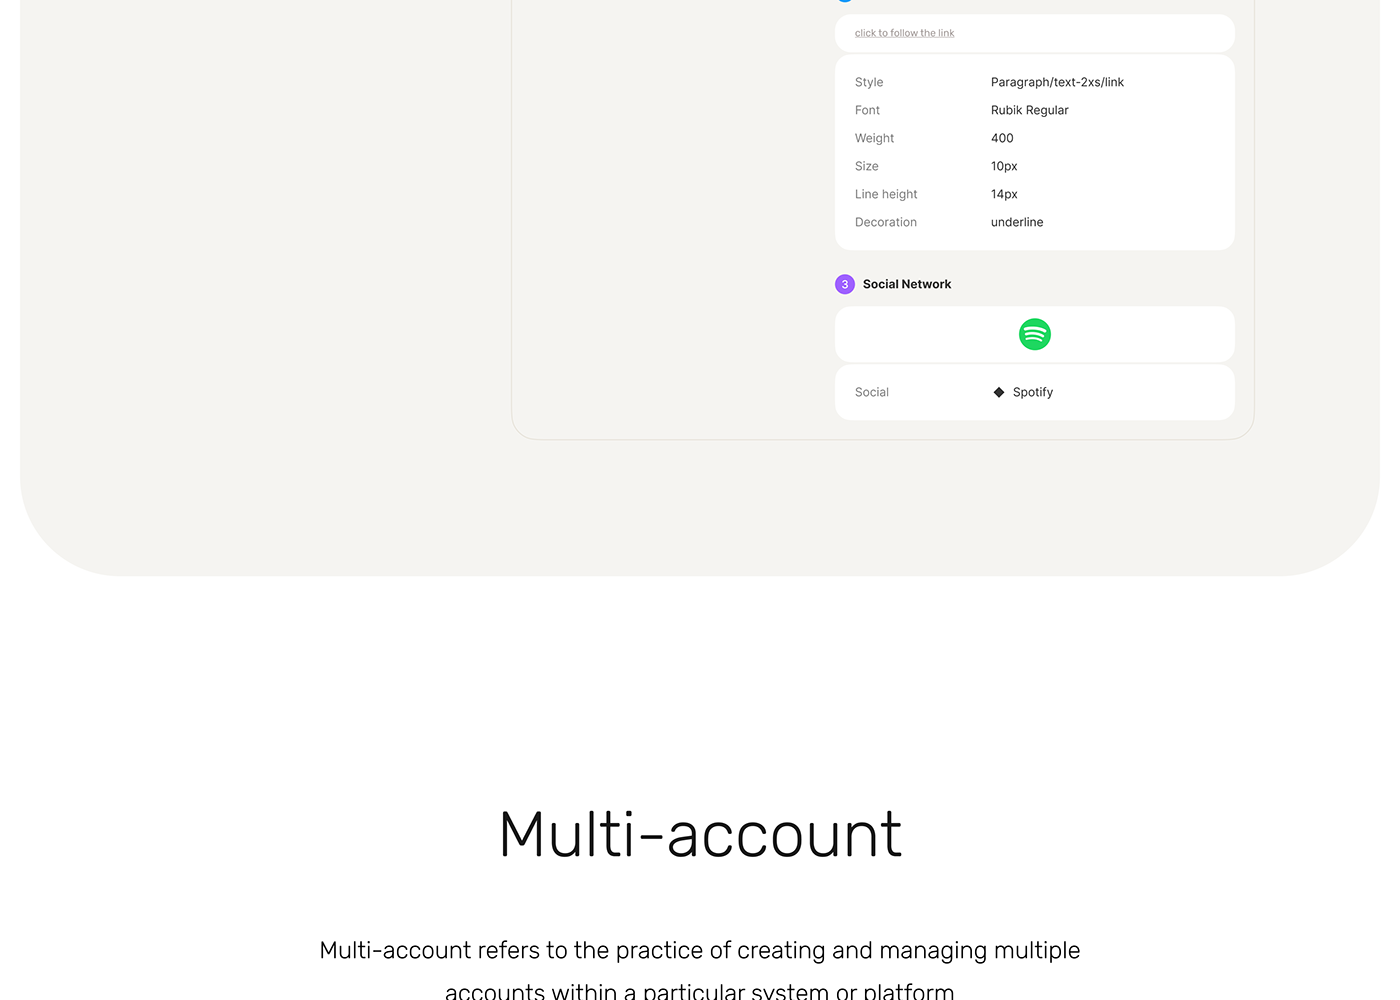Click the Style property label

click(x=868, y=82)
